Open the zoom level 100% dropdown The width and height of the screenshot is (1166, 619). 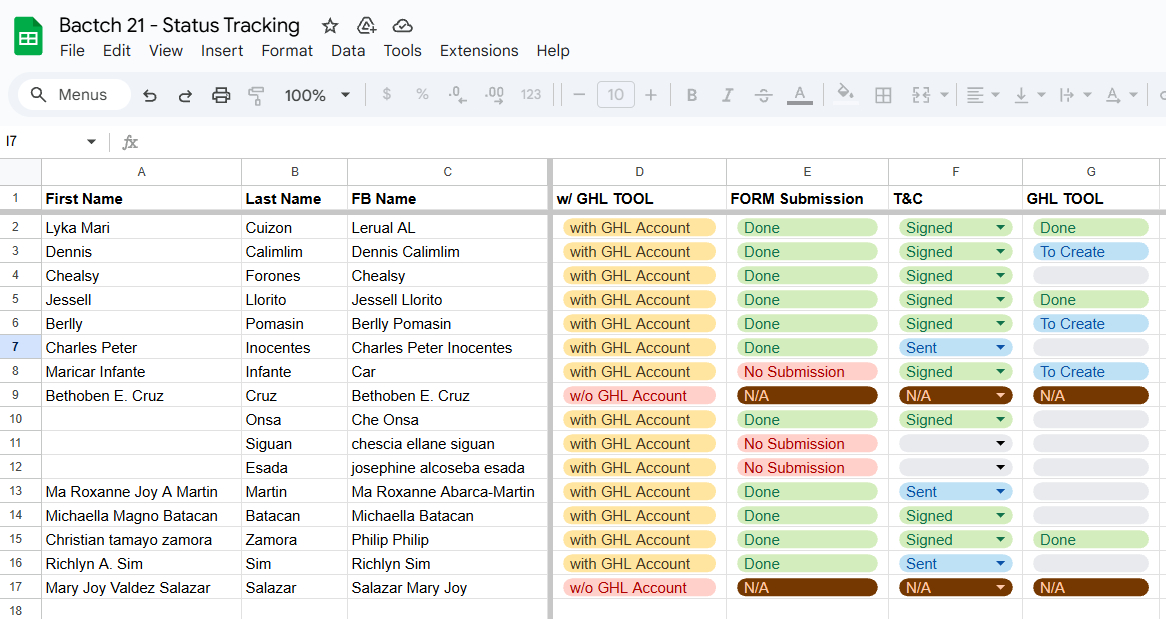pos(317,95)
